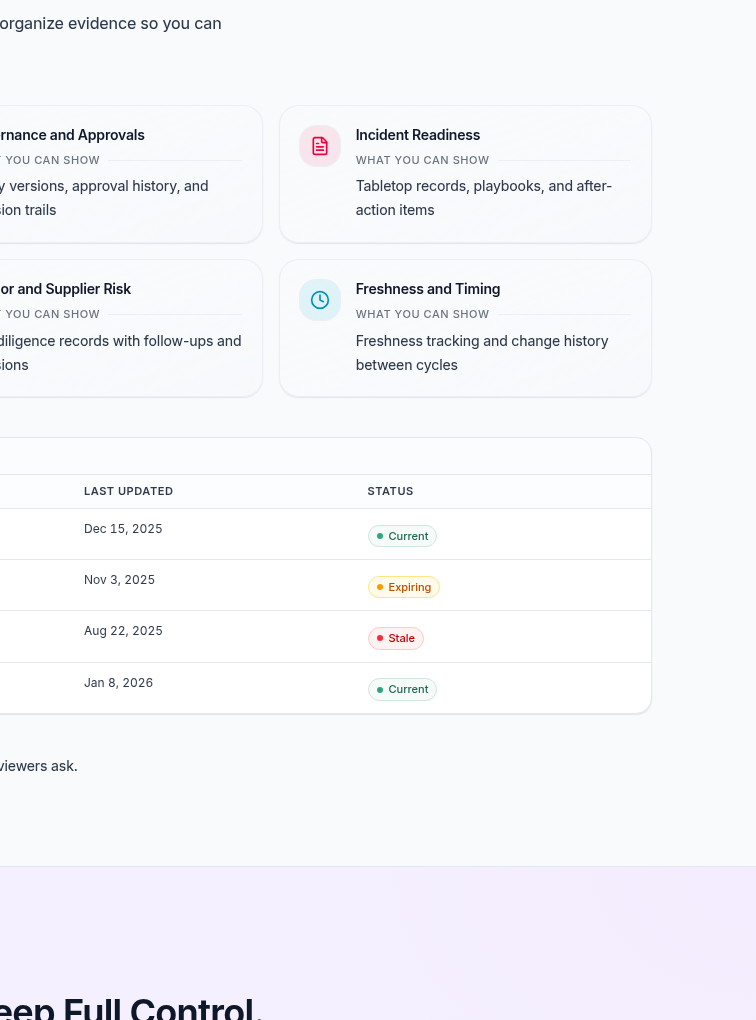Click the red dot inside the Stale badge
Screen dimensions: 756x1020
click(382, 638)
